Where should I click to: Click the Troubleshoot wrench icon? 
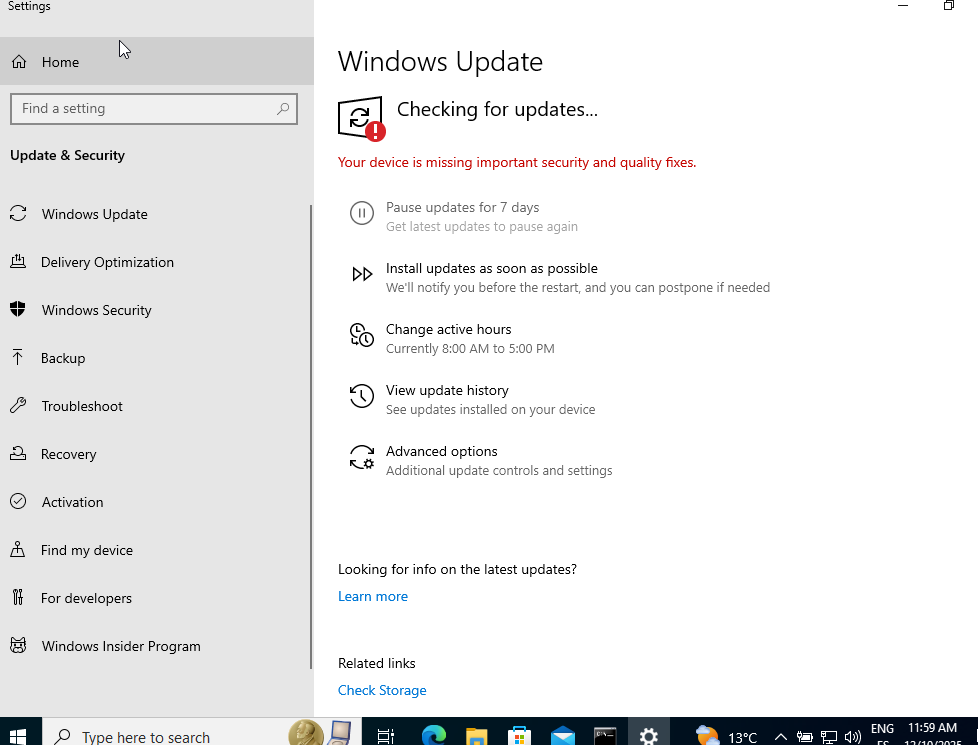tap(18, 406)
